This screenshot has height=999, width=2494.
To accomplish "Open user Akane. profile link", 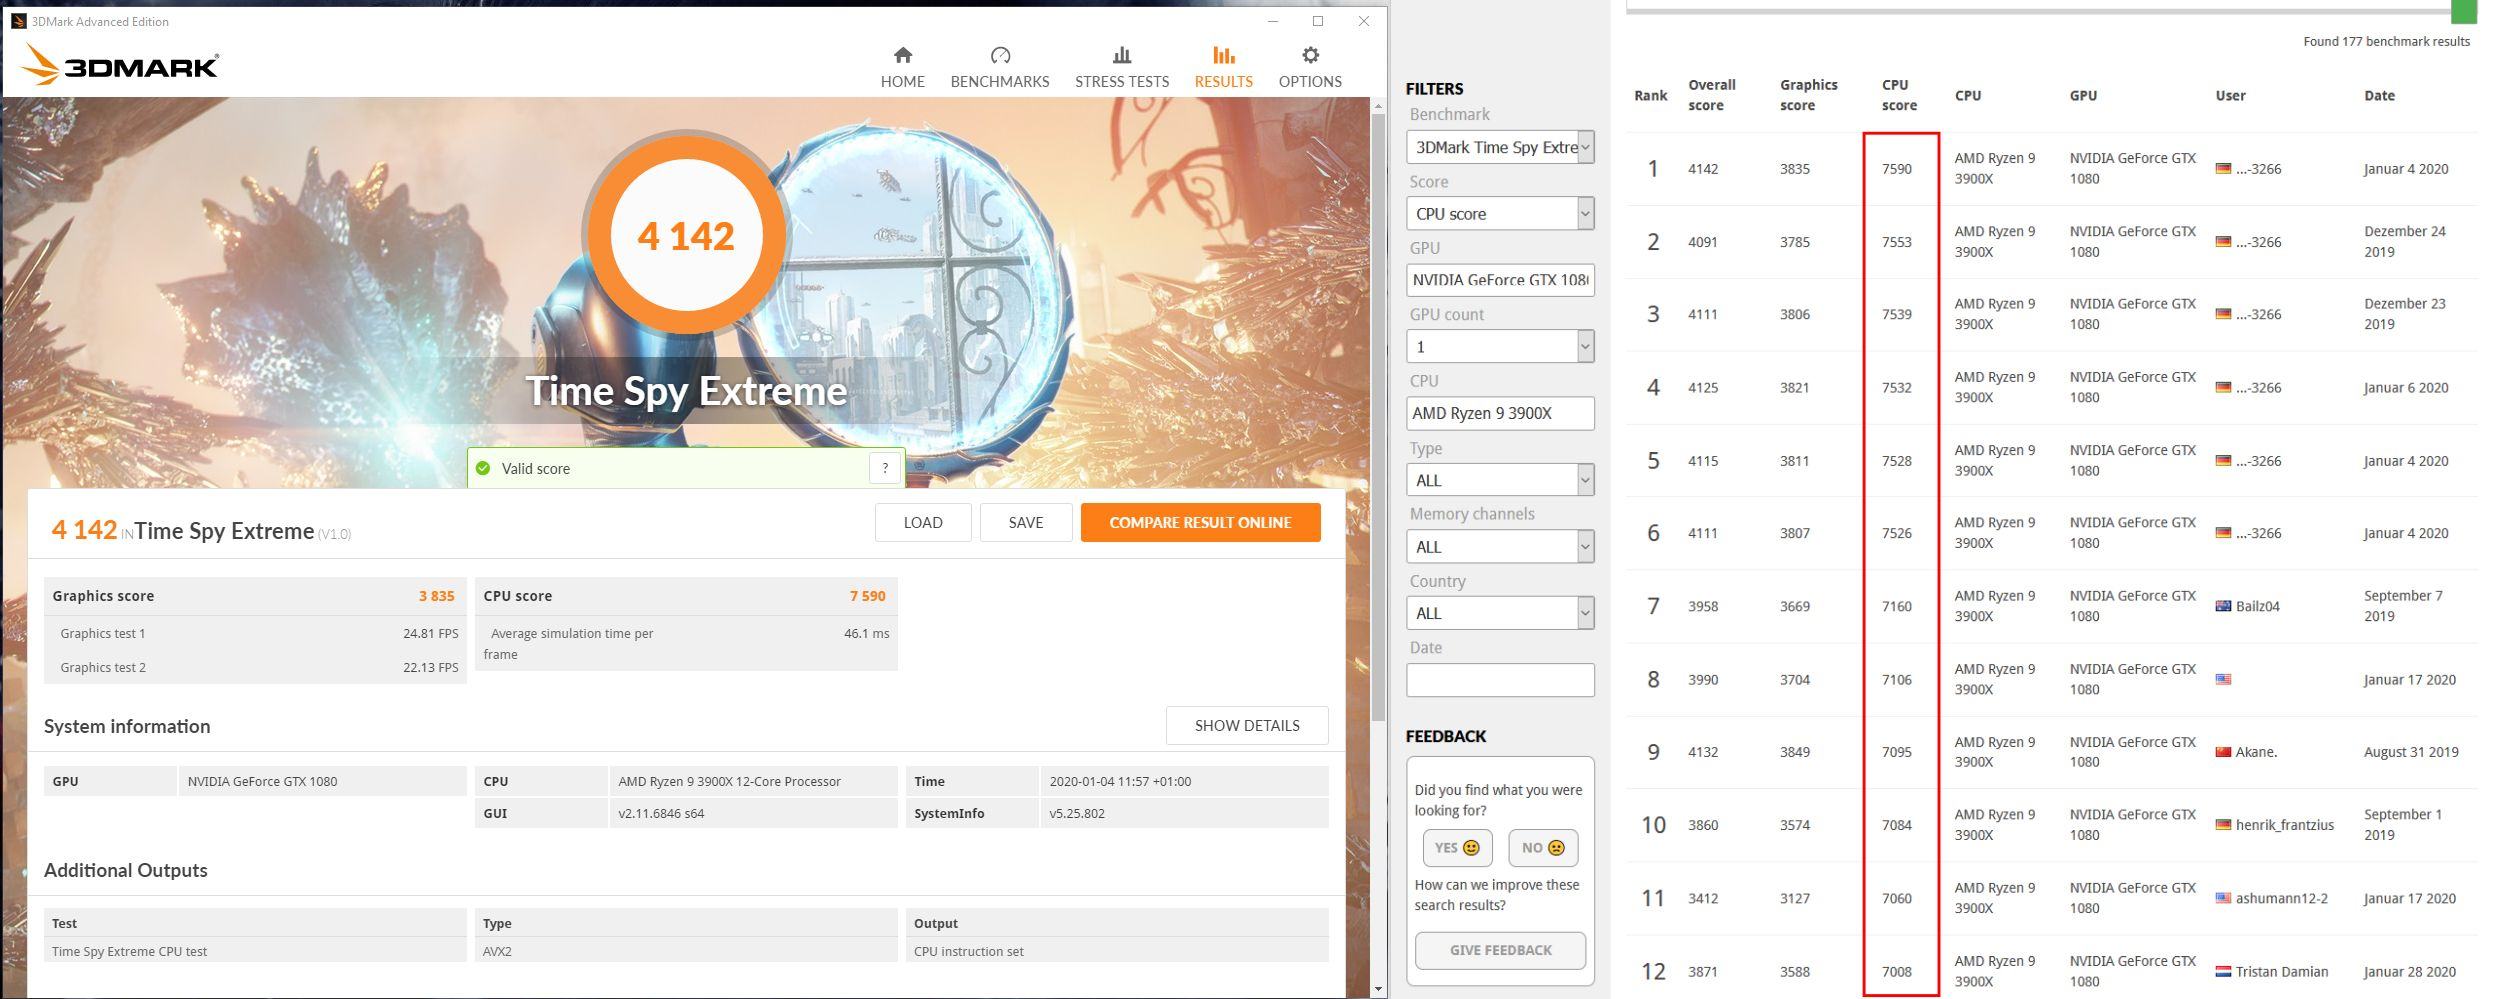I will [x=2256, y=752].
